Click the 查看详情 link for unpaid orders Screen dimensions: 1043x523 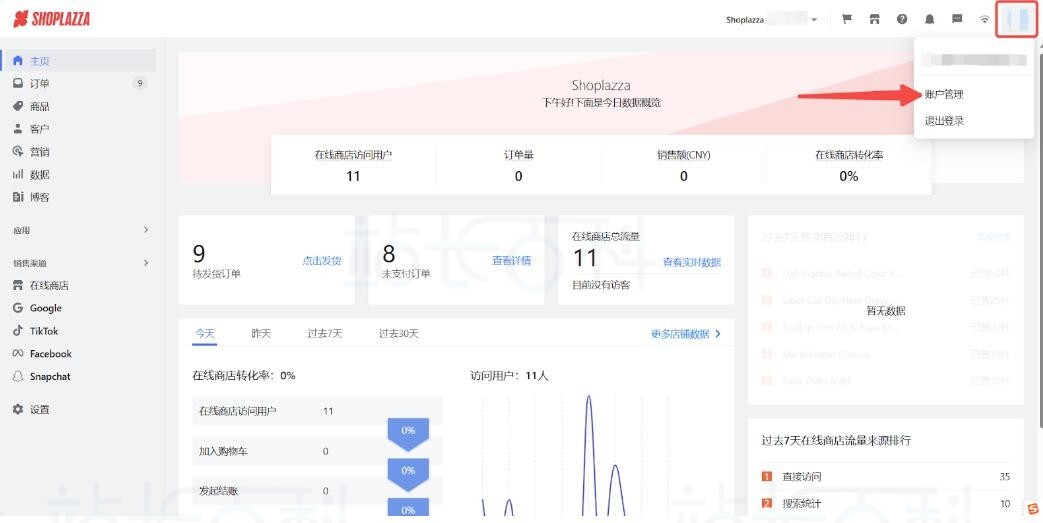click(512, 261)
